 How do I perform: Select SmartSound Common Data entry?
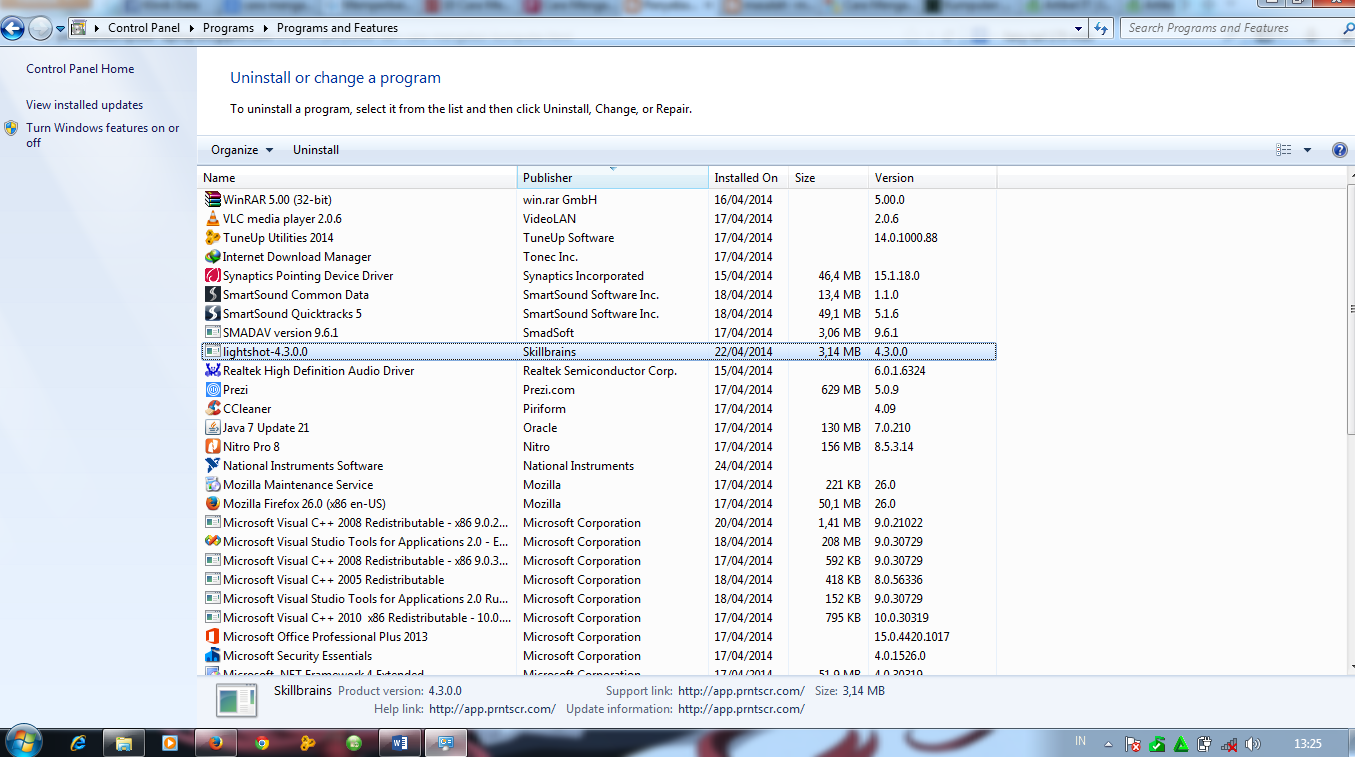[x=598, y=295]
